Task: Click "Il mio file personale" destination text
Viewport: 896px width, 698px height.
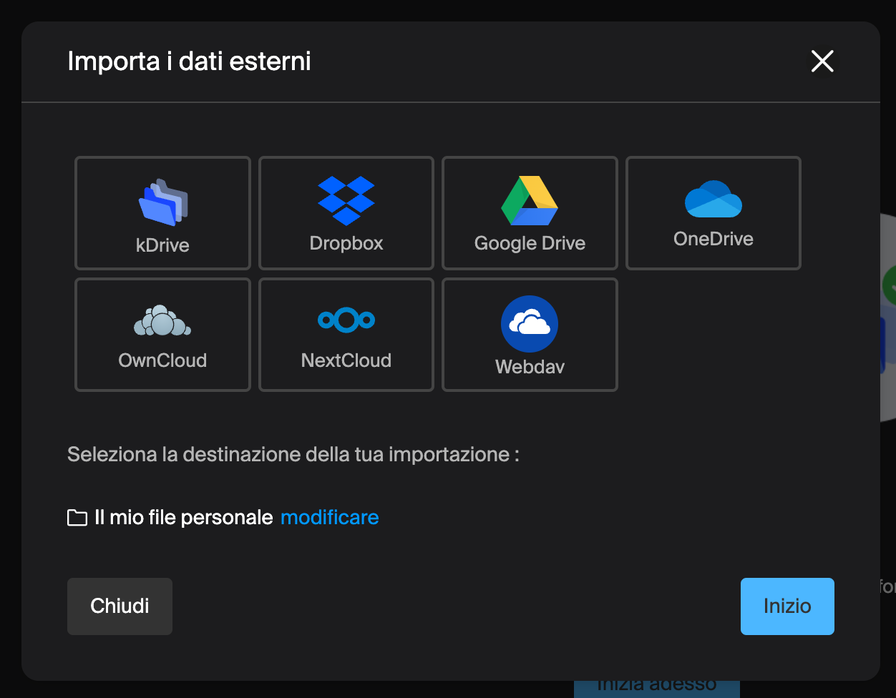Action: tap(183, 517)
